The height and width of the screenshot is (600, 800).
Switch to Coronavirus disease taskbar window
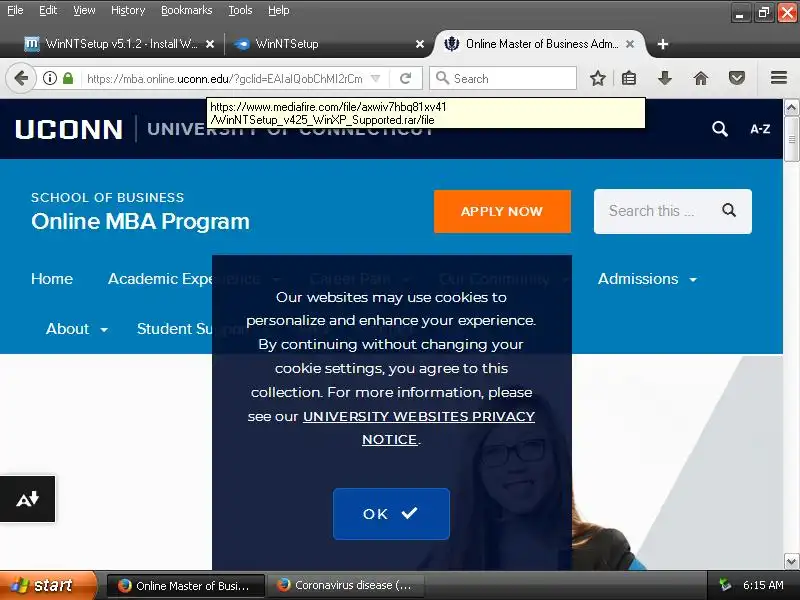346,585
